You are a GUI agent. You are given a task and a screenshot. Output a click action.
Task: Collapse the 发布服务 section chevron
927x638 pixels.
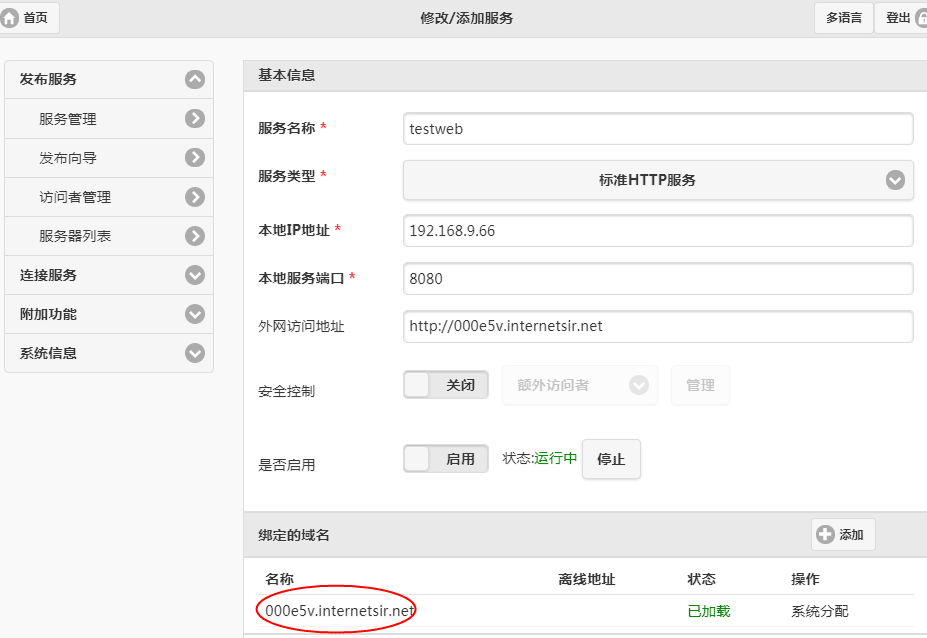(195, 80)
